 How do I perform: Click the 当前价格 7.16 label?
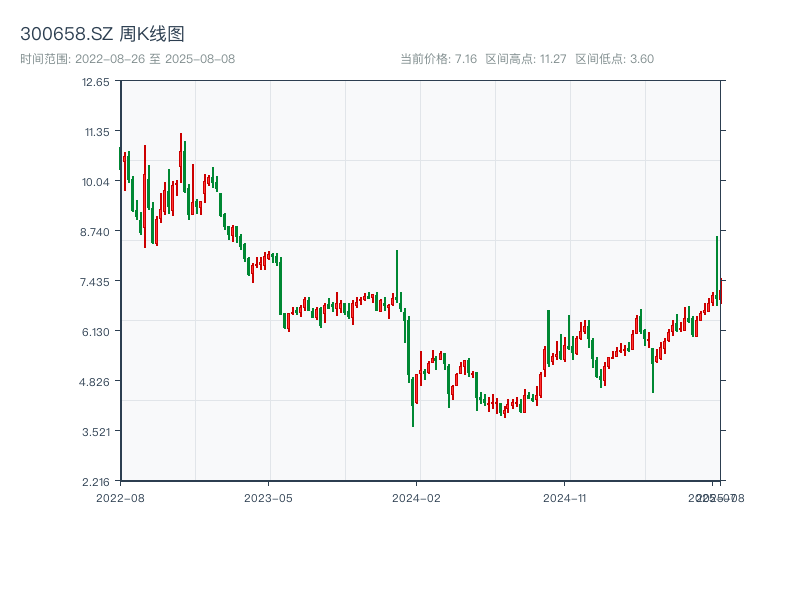[438, 59]
